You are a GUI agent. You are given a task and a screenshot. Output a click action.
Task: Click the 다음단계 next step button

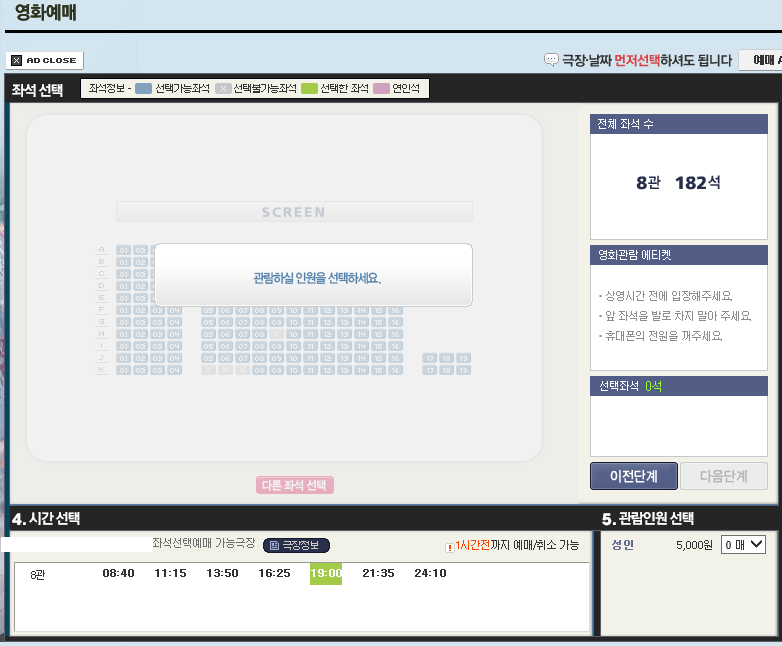[x=724, y=476]
